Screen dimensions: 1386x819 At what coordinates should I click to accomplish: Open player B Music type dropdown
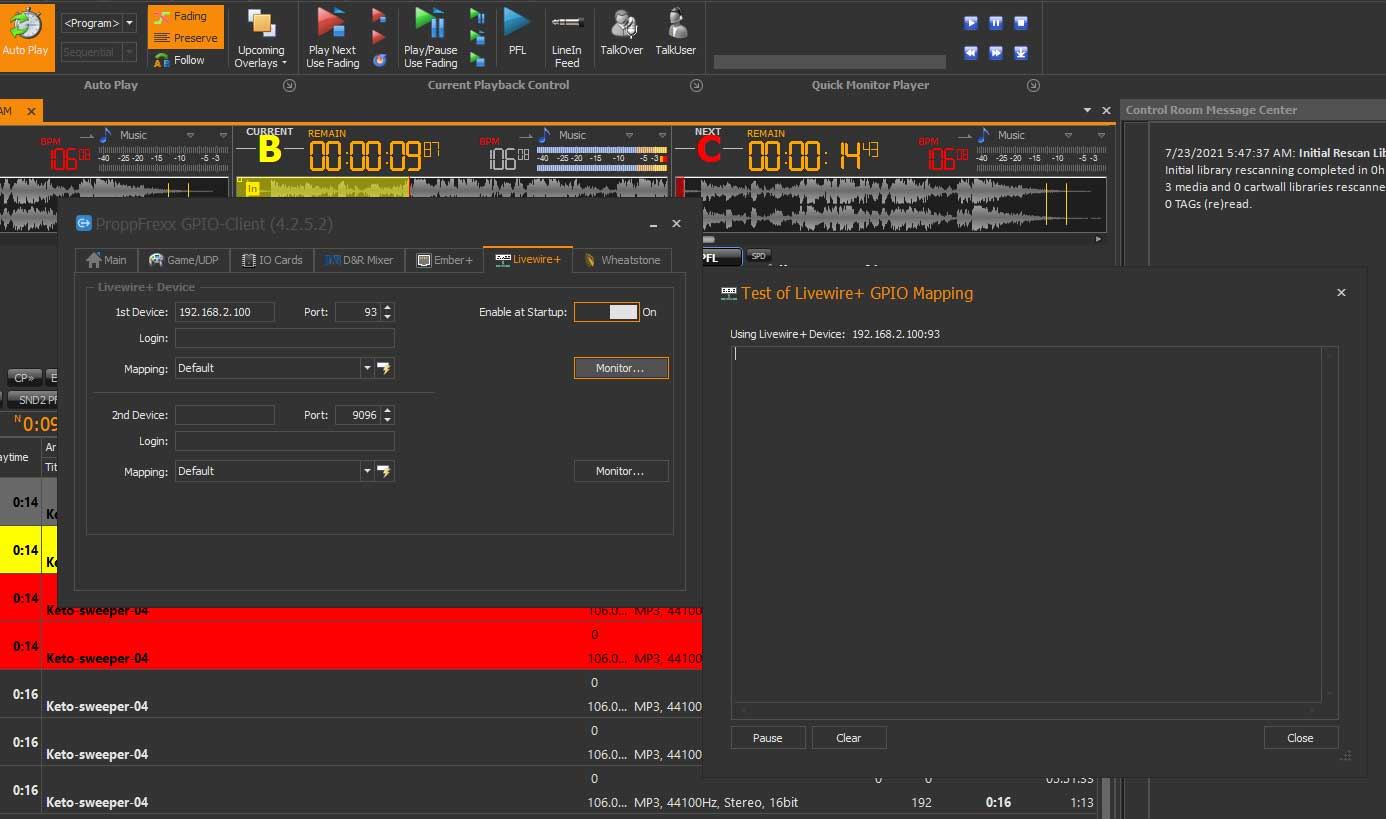tap(629, 135)
